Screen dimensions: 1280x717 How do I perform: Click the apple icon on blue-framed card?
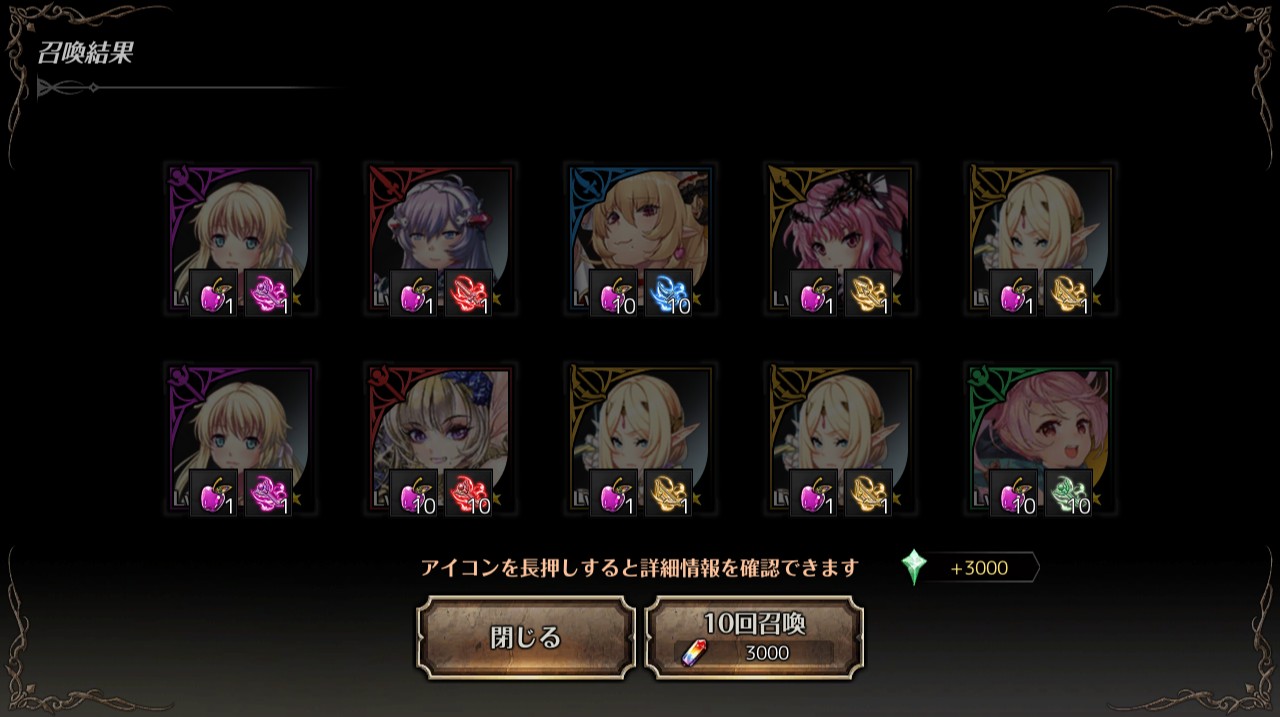[614, 293]
